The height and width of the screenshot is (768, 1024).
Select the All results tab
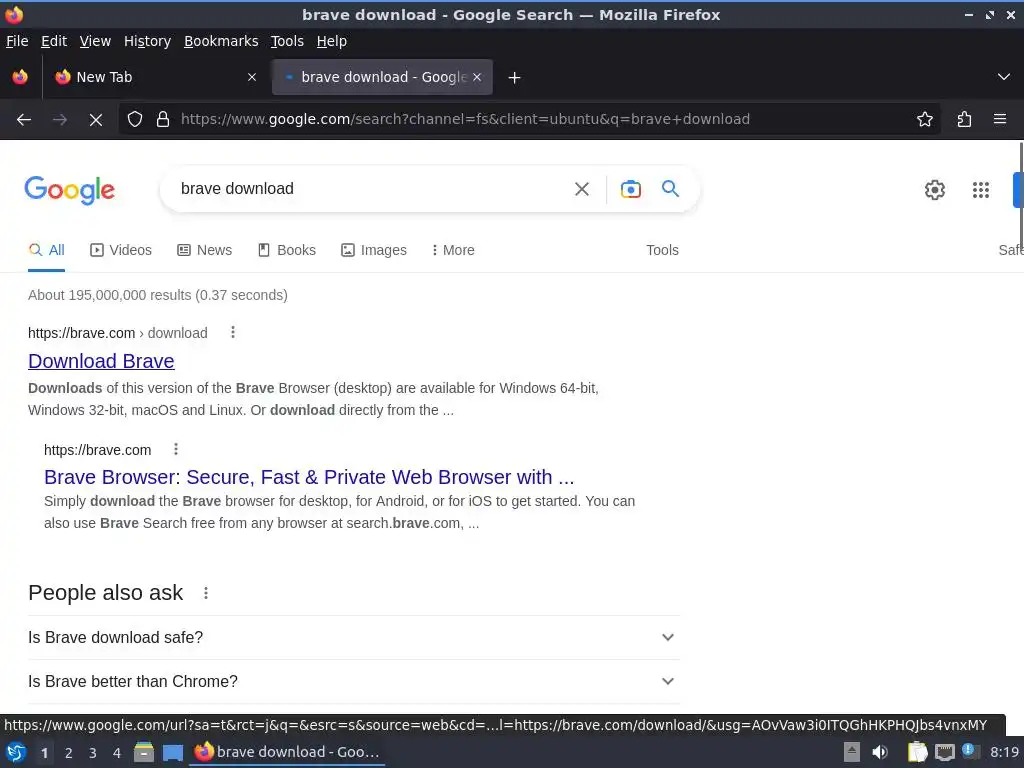pos(46,250)
